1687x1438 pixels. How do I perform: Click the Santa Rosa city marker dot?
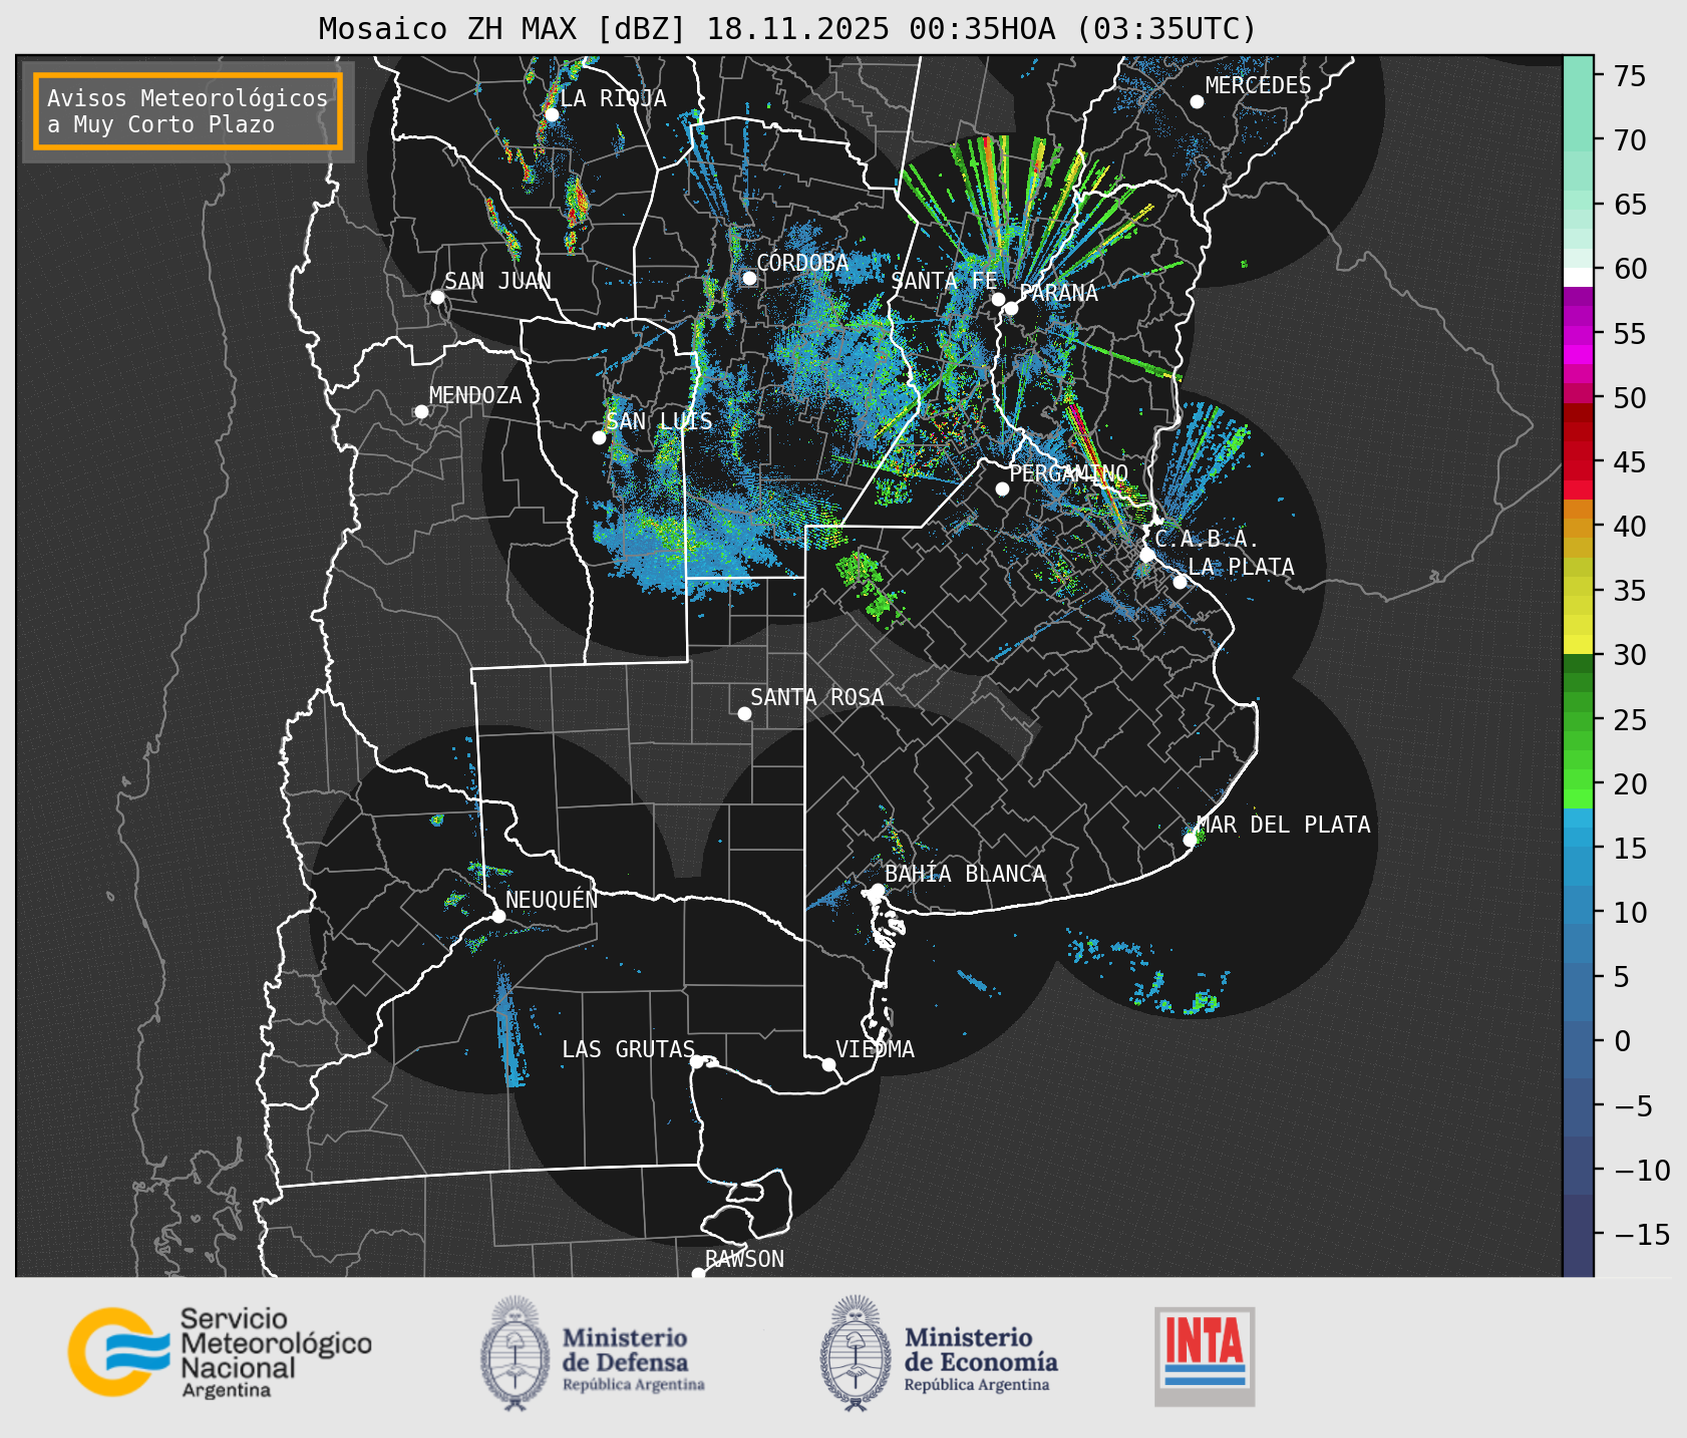tap(744, 714)
